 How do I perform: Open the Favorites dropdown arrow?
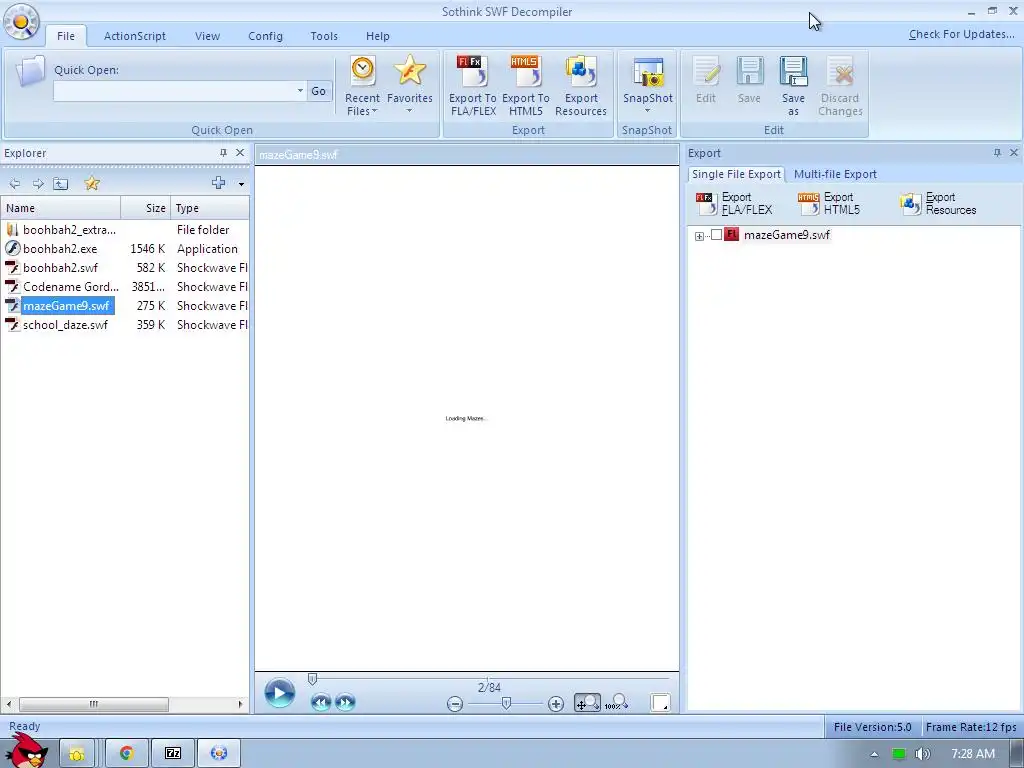pyautogui.click(x=409, y=110)
